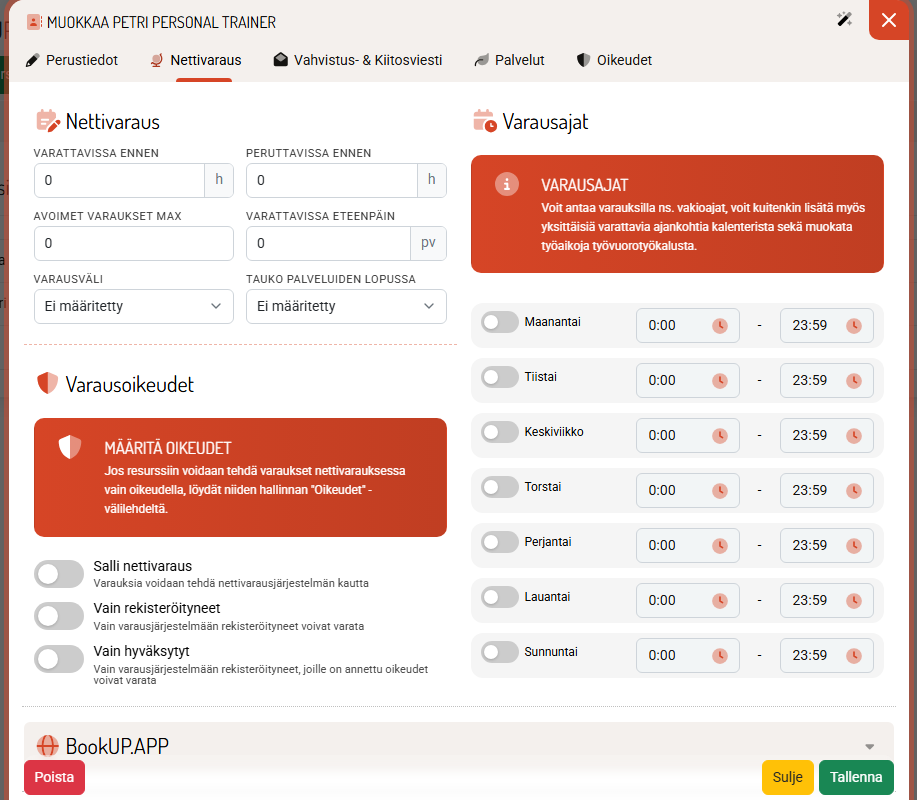
Task: Click Perjantai end time clock icon
Action: 854,546
